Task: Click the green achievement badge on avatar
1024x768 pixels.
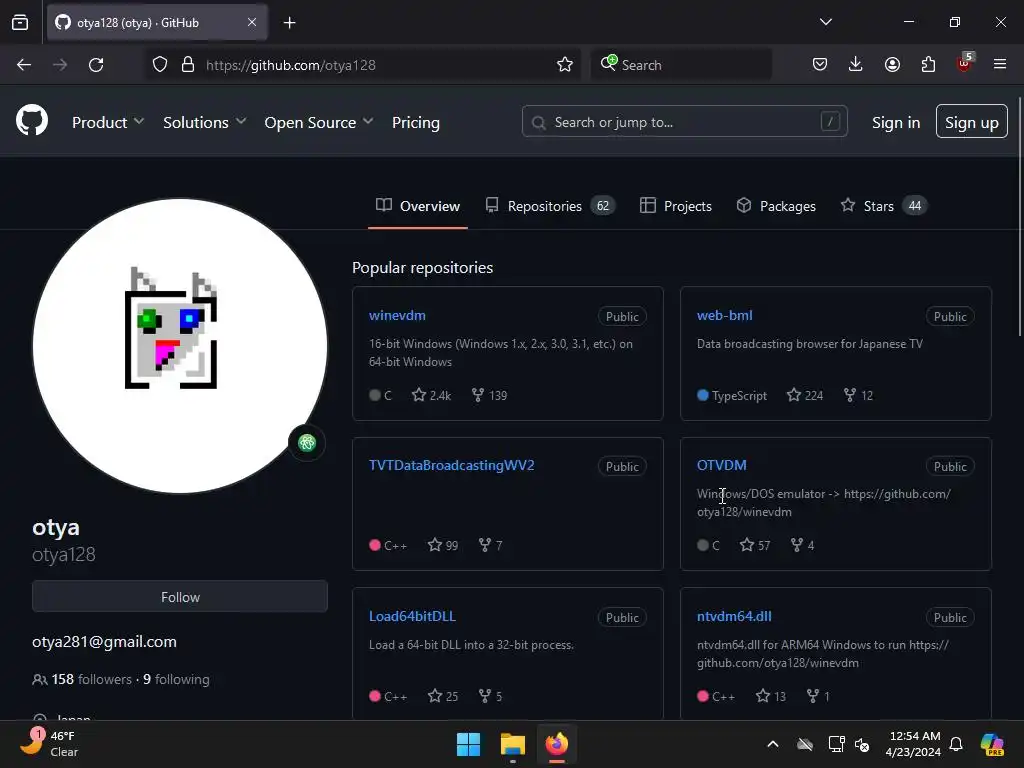Action: click(307, 443)
